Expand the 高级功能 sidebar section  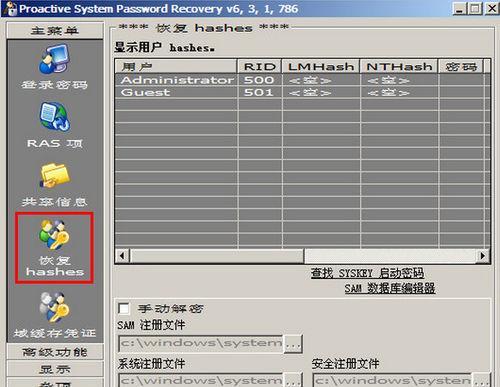55,352
